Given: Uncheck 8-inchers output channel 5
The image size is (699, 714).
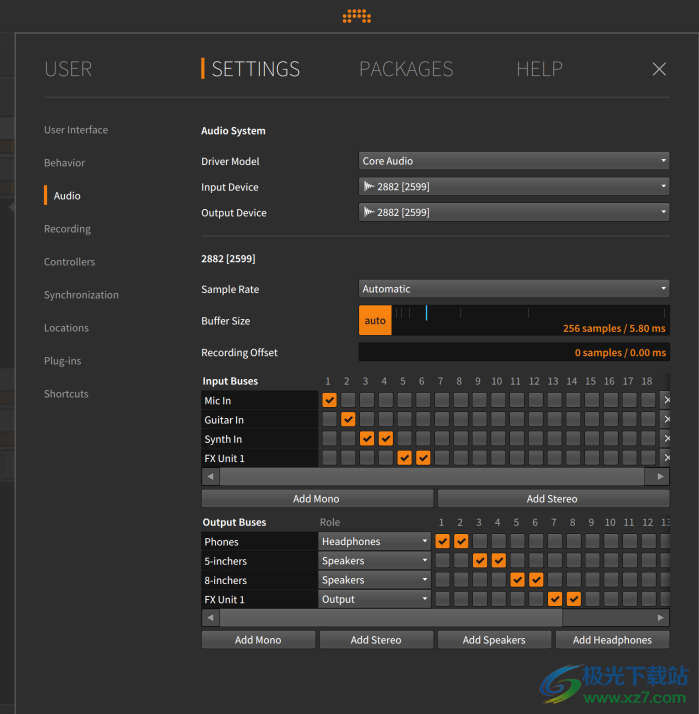Looking at the screenshot, I should tap(517, 580).
